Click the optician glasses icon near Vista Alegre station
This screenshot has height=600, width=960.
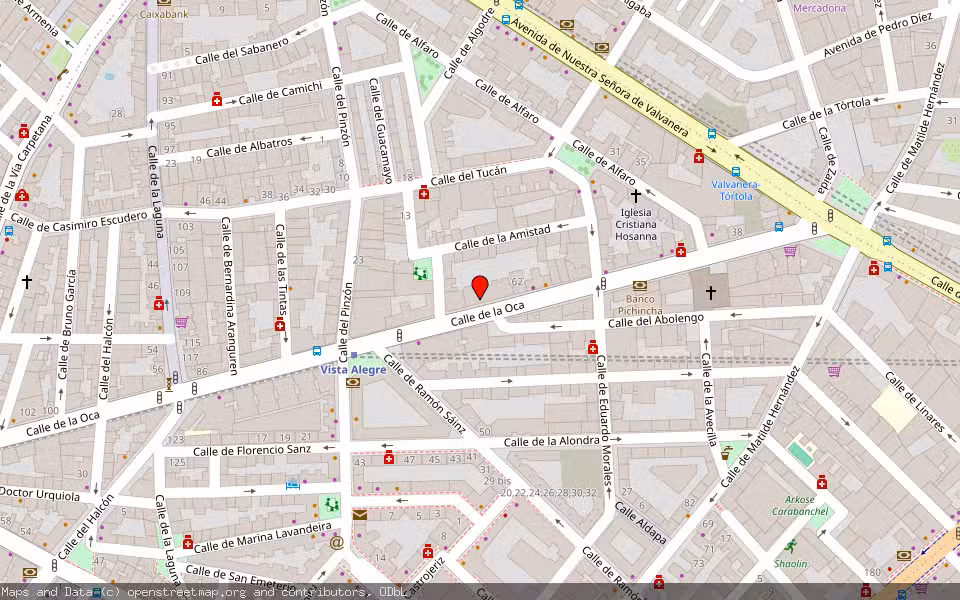click(x=353, y=382)
